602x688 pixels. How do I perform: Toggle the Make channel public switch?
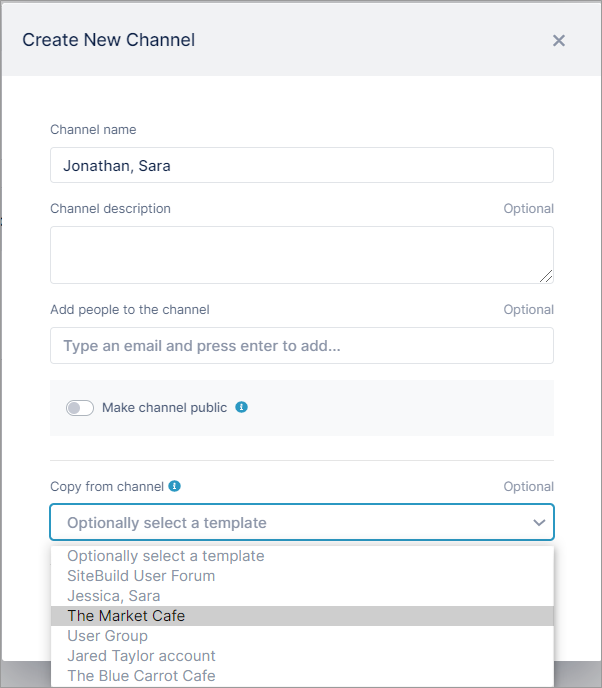point(80,408)
